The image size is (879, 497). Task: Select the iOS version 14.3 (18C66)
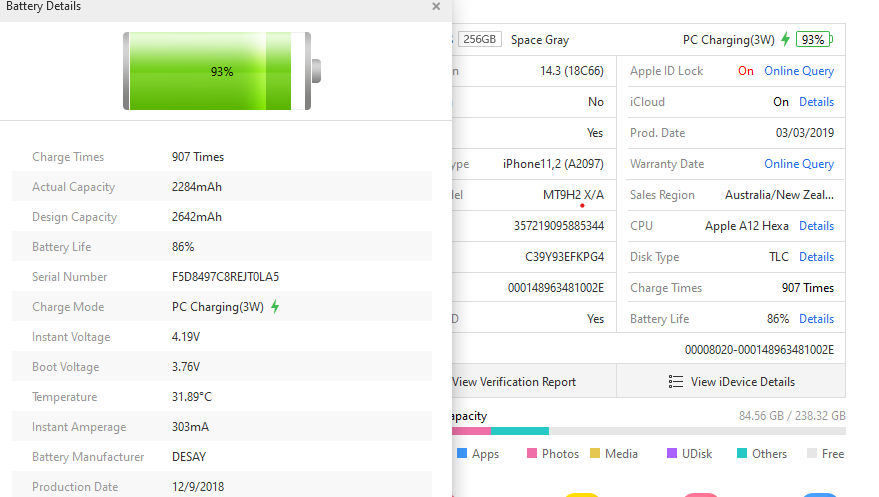pyautogui.click(x=572, y=71)
